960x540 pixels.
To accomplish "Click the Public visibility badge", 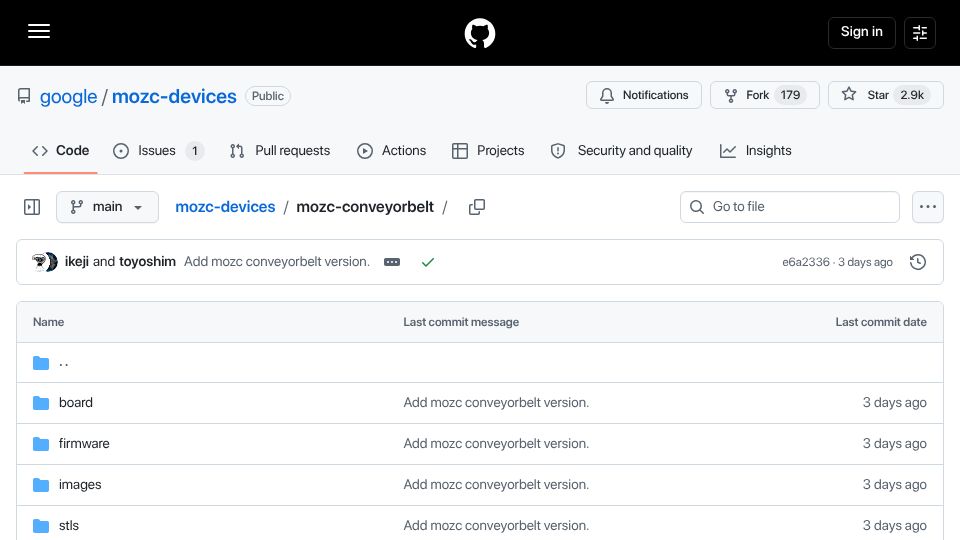I will pyautogui.click(x=268, y=96).
